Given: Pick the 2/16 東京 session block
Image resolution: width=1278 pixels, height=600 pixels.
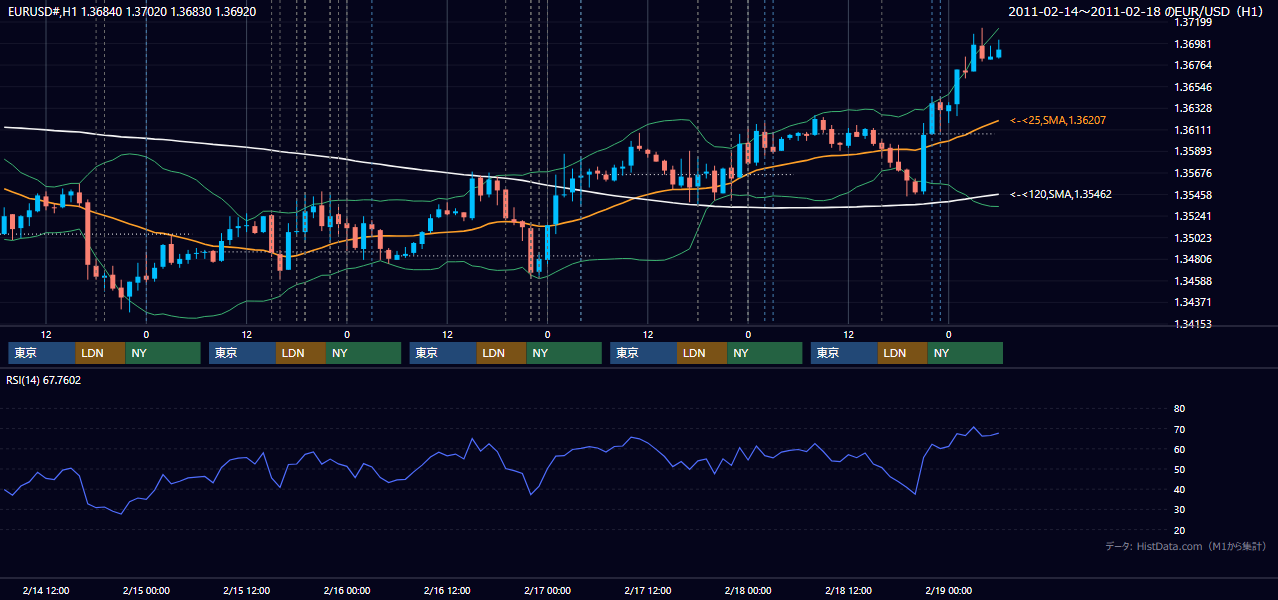Looking at the screenshot, I should click(x=443, y=353).
